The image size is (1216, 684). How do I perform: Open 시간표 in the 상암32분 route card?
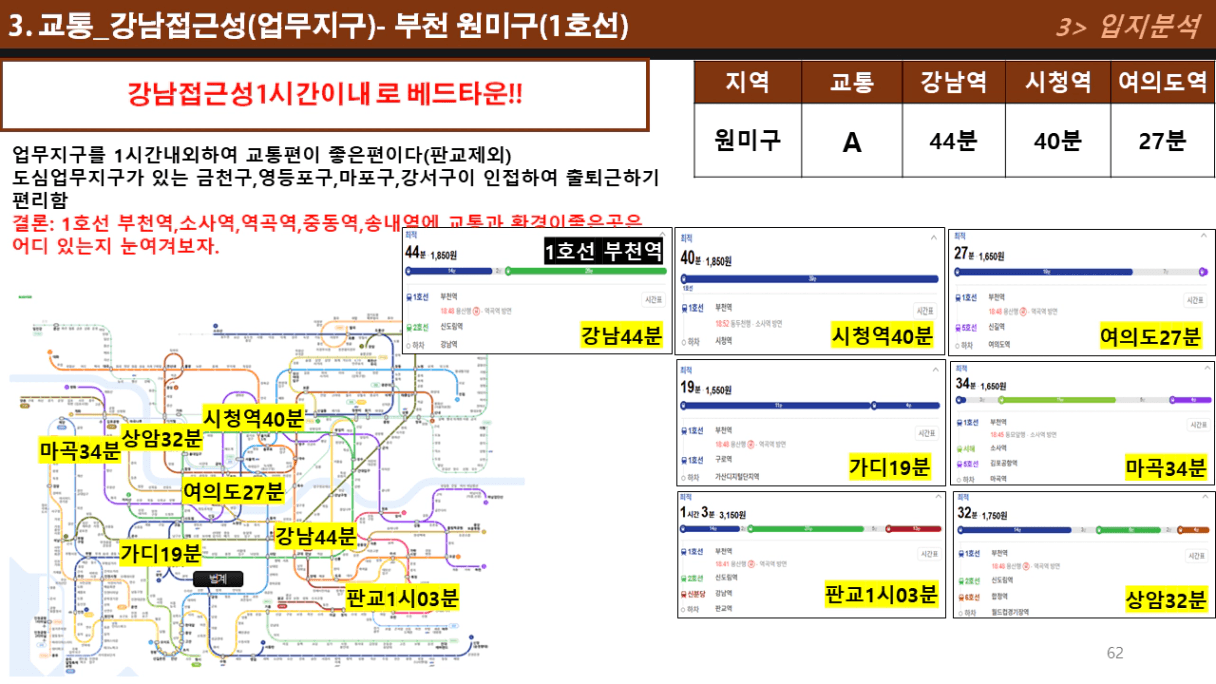coord(1196,556)
